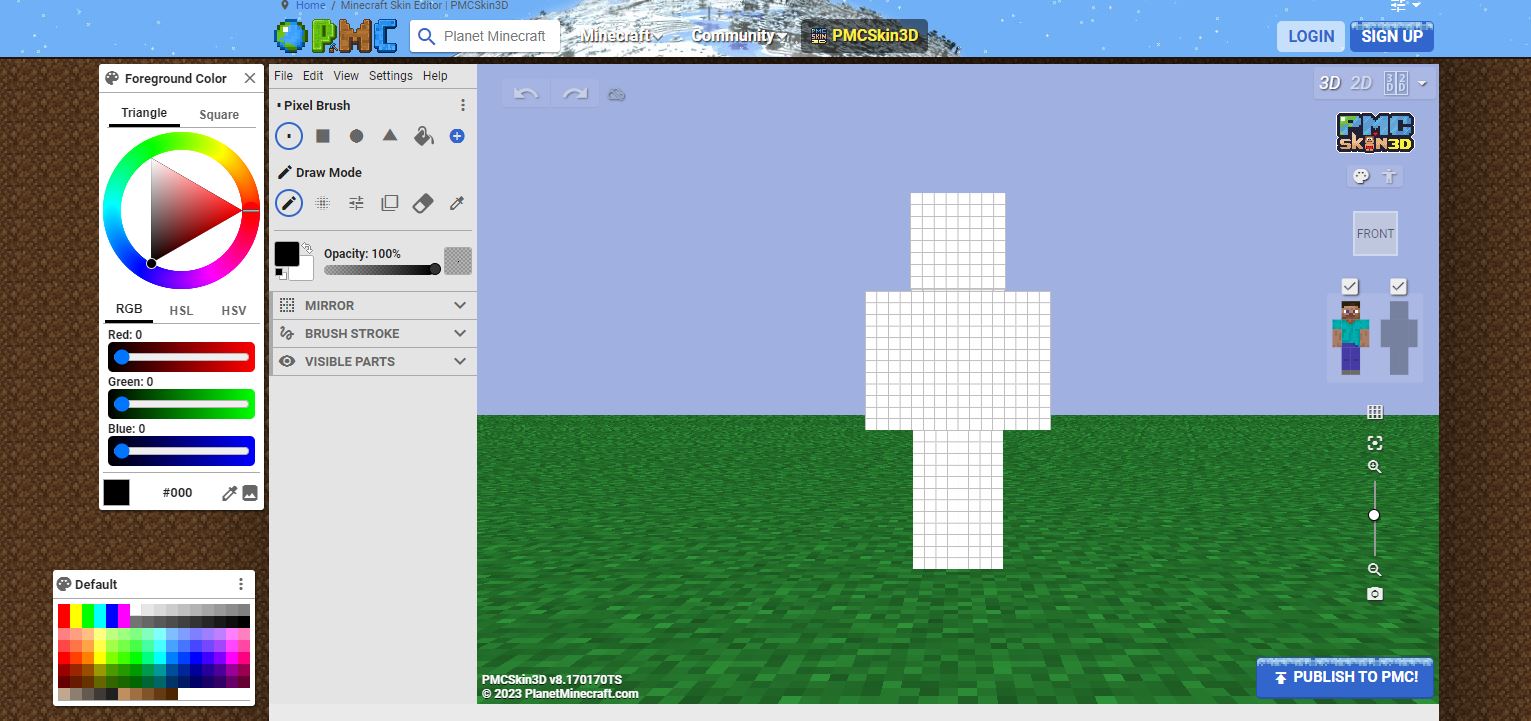Click the Red channel slider
1531x721 pixels.
click(x=181, y=357)
